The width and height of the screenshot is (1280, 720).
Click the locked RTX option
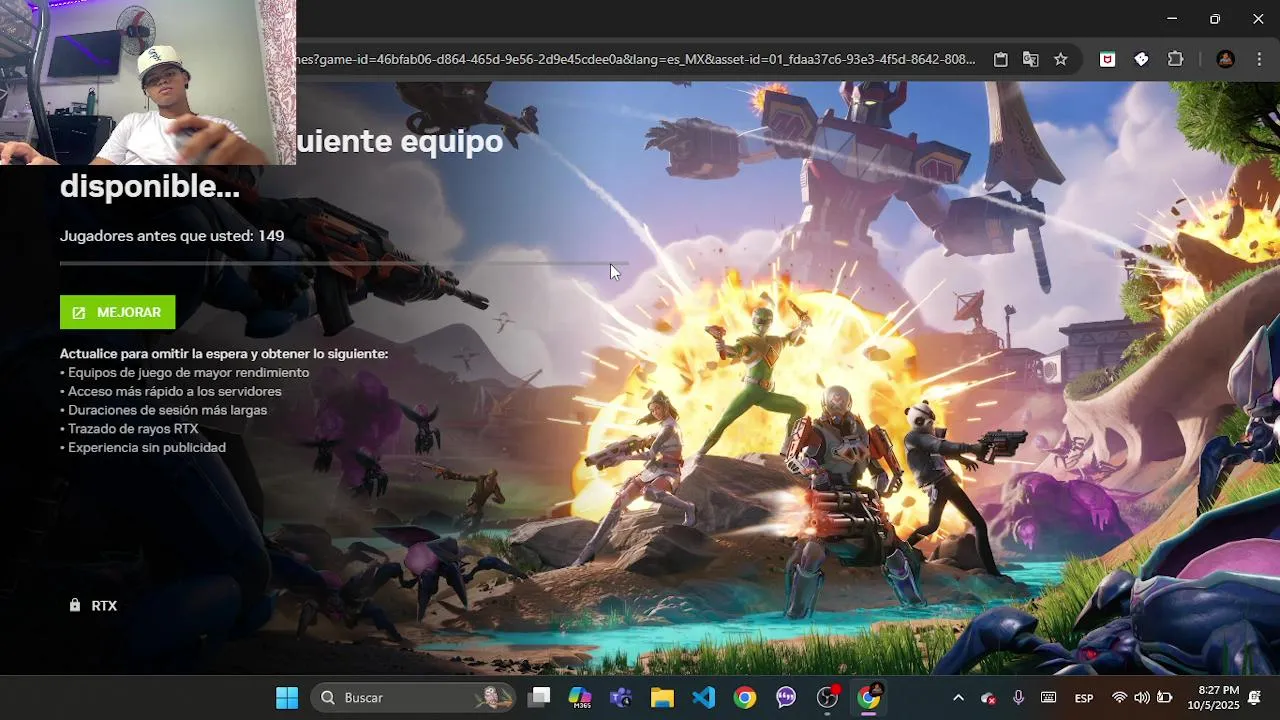pyautogui.click(x=93, y=605)
